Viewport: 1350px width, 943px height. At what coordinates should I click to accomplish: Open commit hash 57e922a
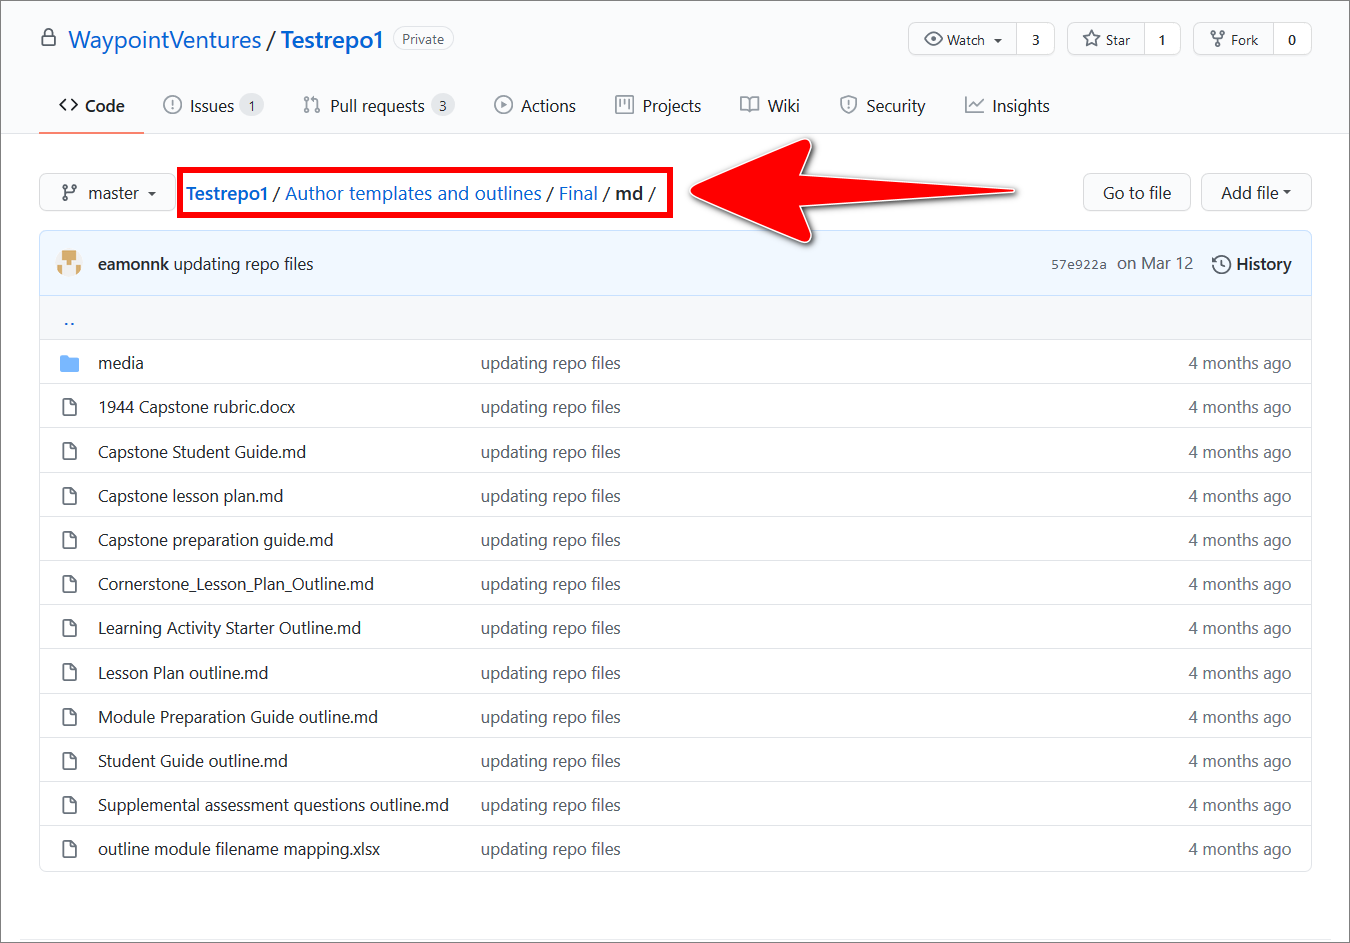pos(1078,265)
